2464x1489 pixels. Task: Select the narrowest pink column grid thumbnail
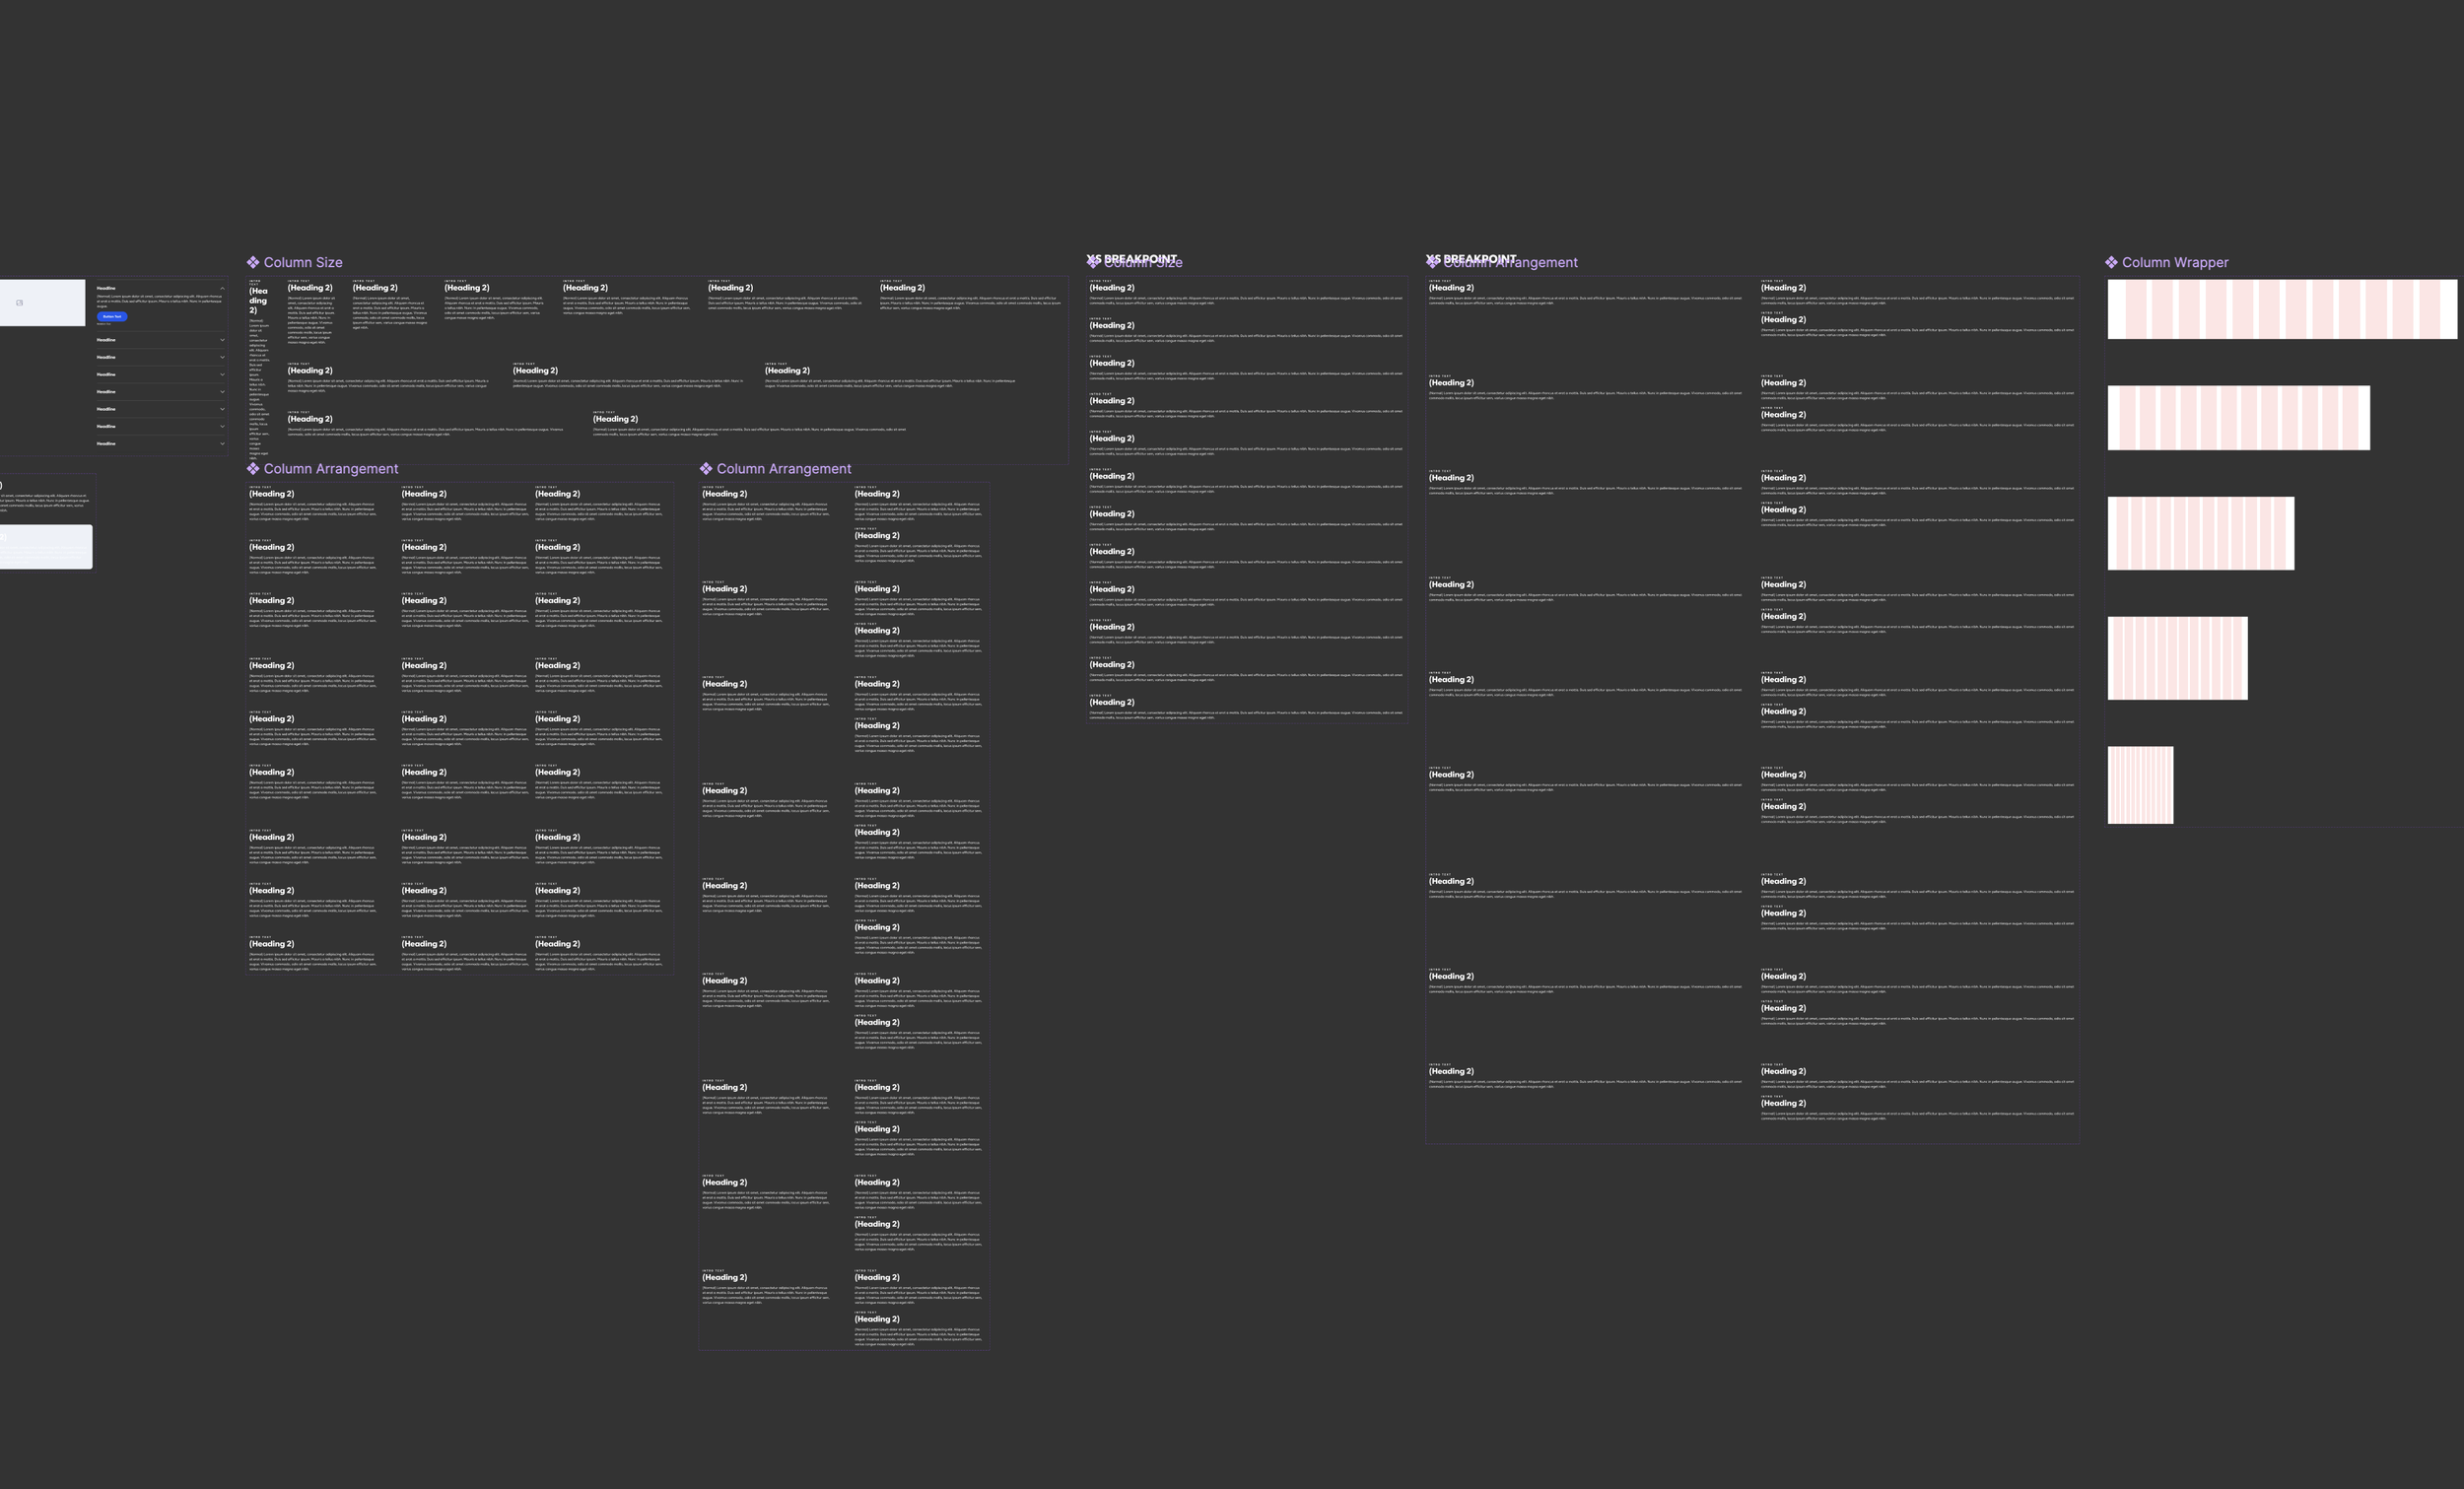[2140, 785]
